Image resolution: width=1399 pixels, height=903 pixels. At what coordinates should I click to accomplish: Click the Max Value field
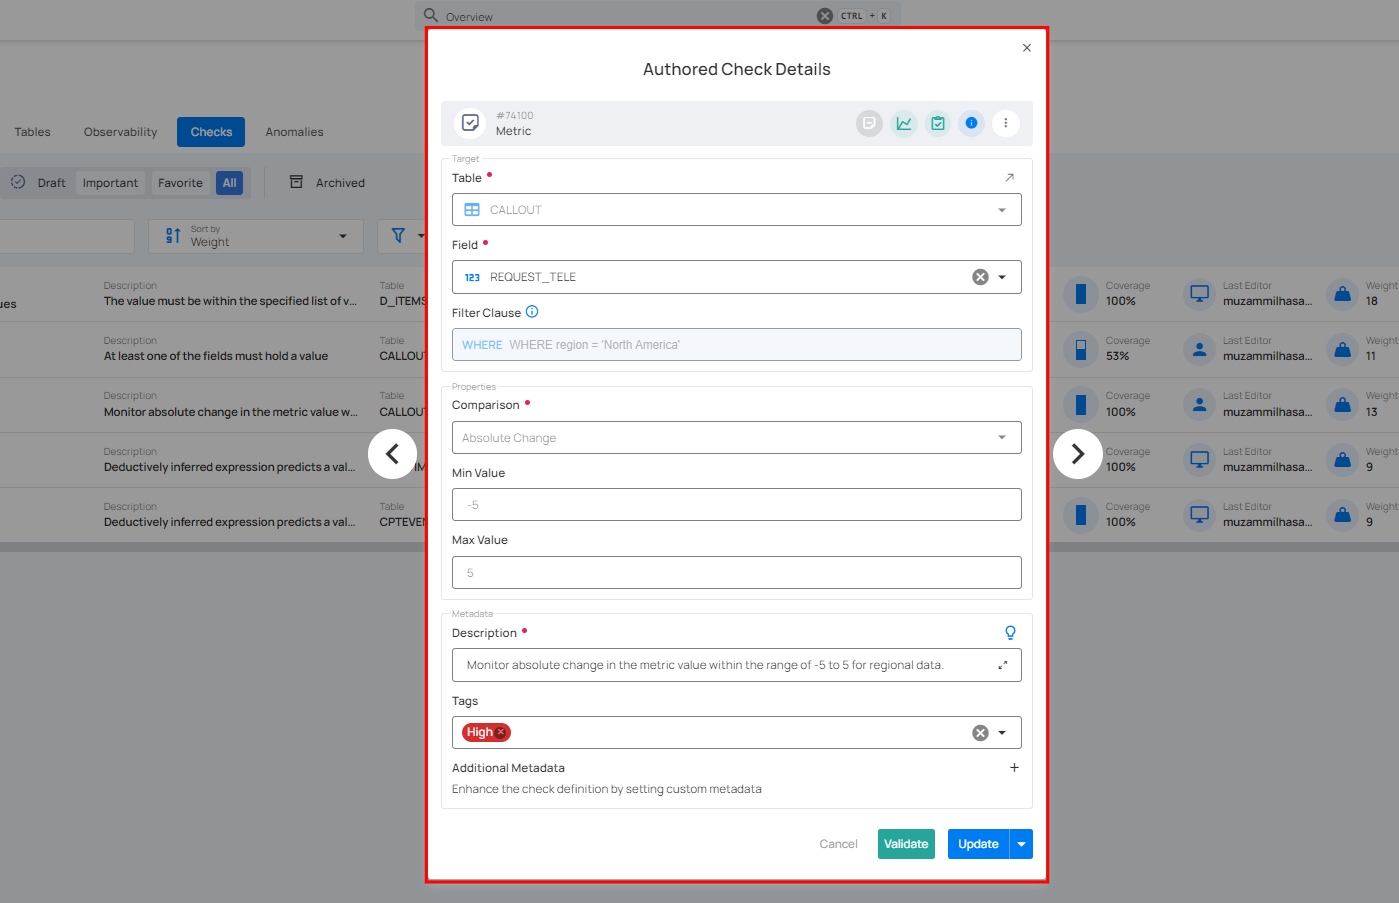(x=736, y=573)
